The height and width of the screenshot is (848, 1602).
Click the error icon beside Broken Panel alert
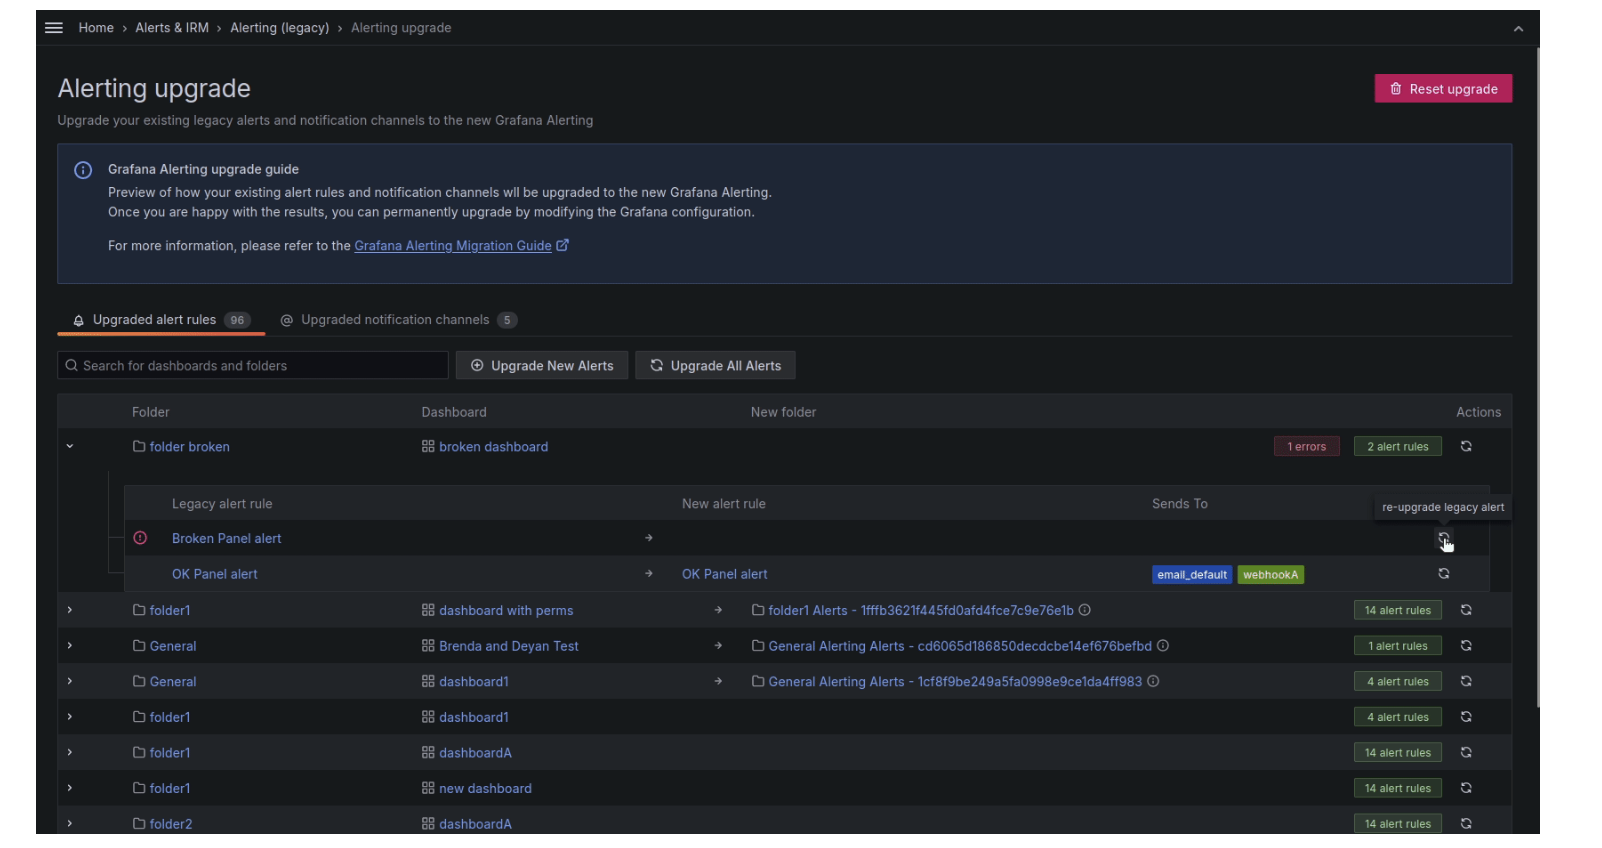click(x=140, y=538)
